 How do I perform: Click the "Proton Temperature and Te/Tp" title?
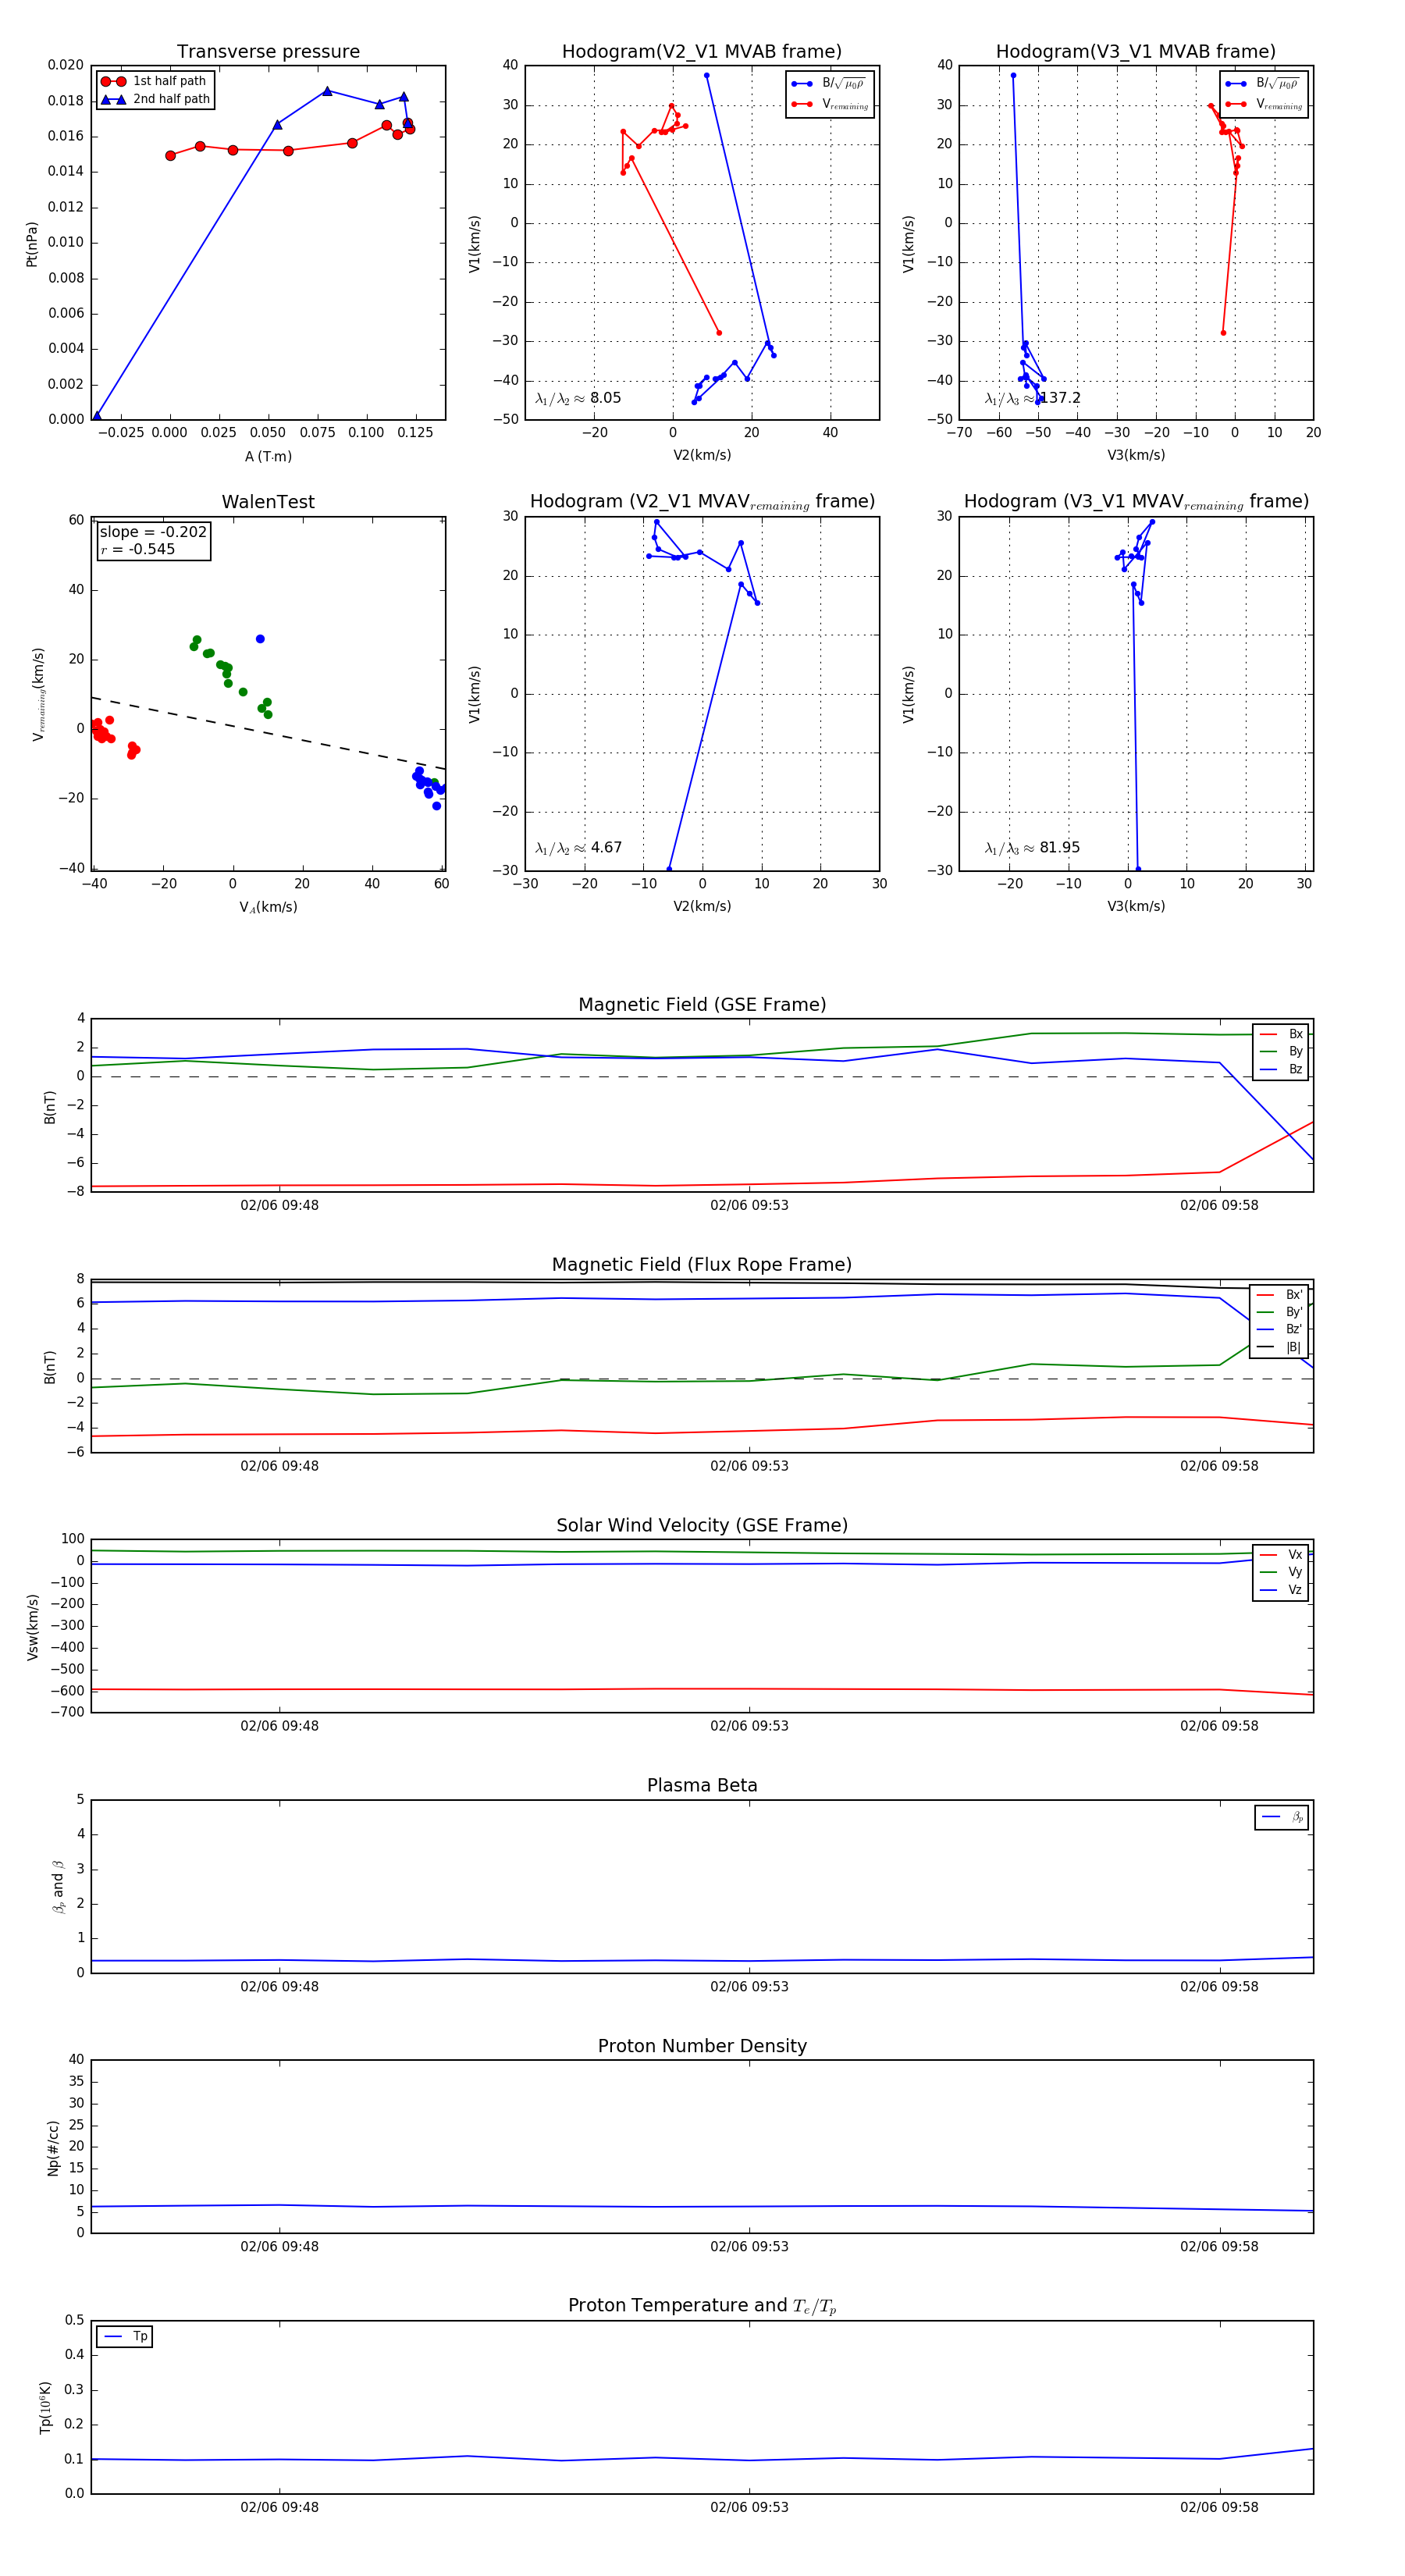(x=702, y=2306)
